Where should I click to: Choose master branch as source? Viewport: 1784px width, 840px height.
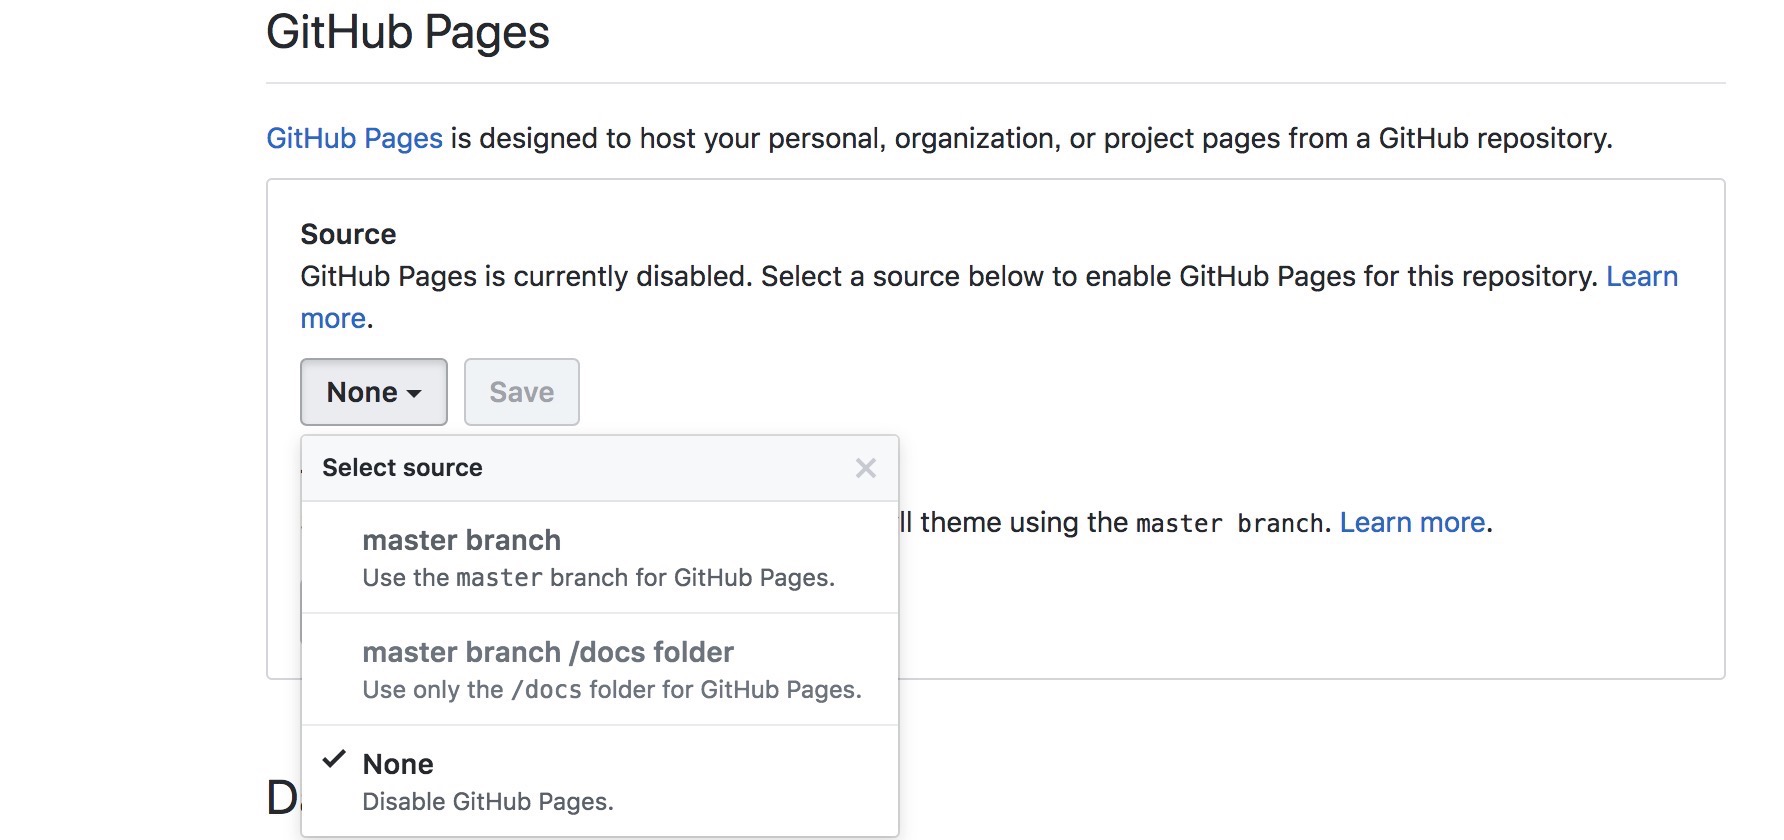pyautogui.click(x=600, y=558)
